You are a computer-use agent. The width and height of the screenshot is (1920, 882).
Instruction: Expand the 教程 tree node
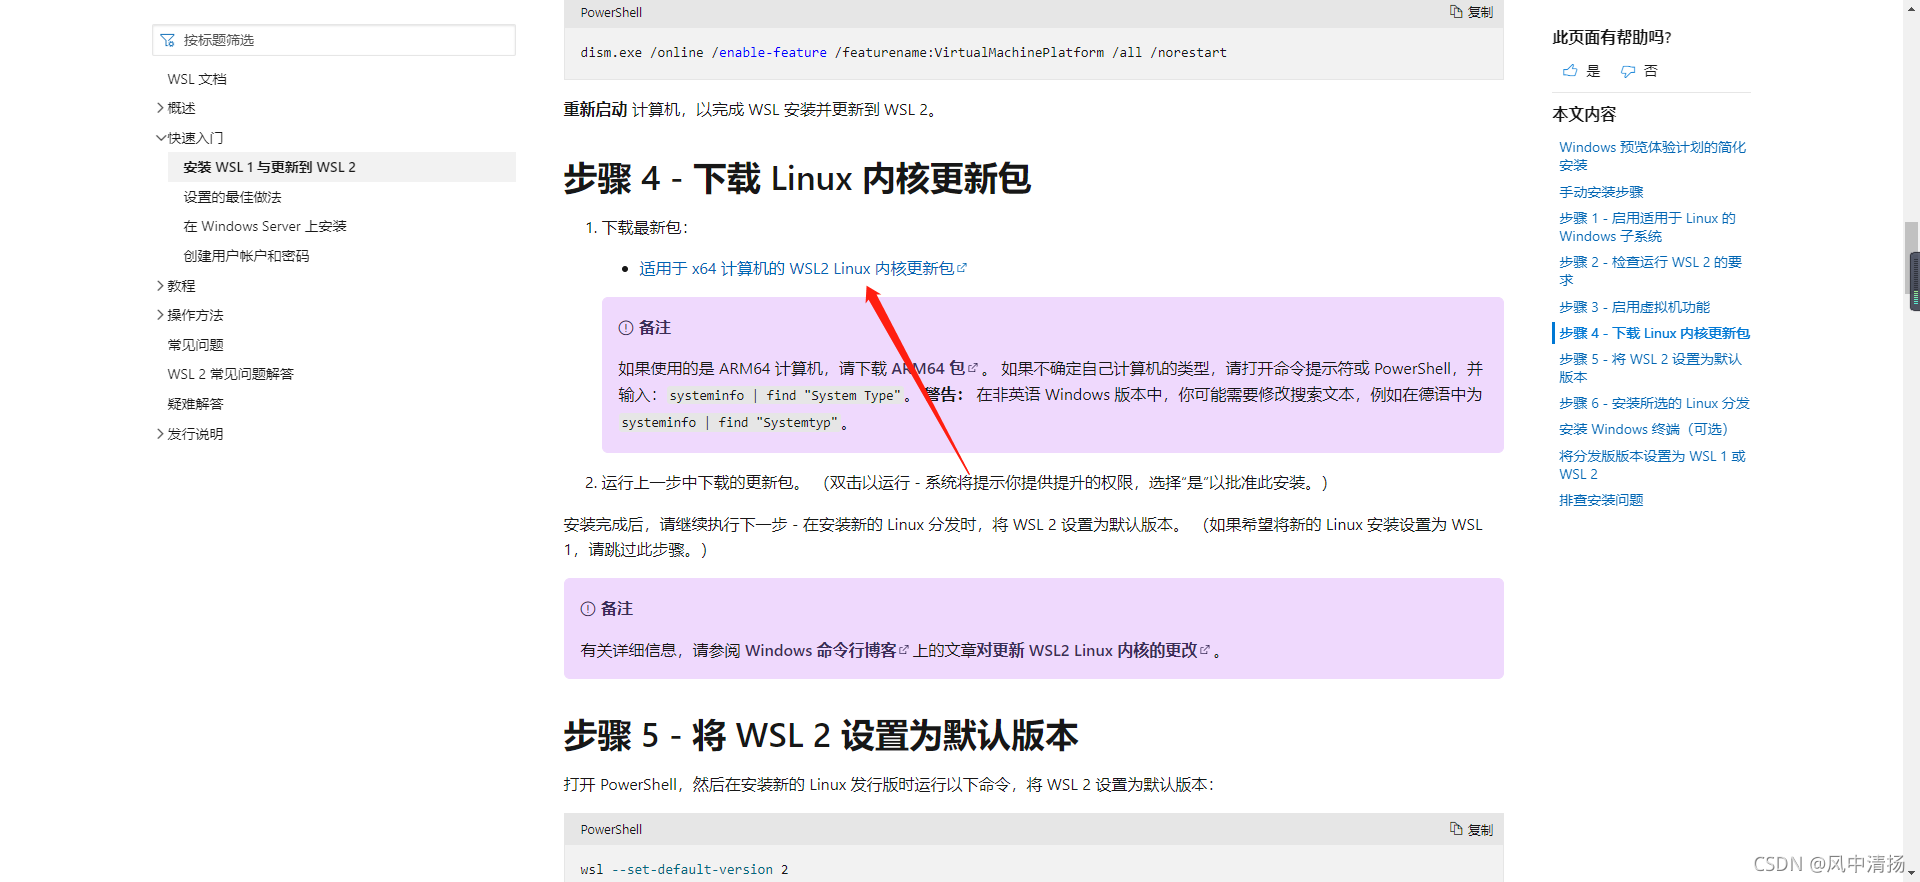tap(160, 286)
